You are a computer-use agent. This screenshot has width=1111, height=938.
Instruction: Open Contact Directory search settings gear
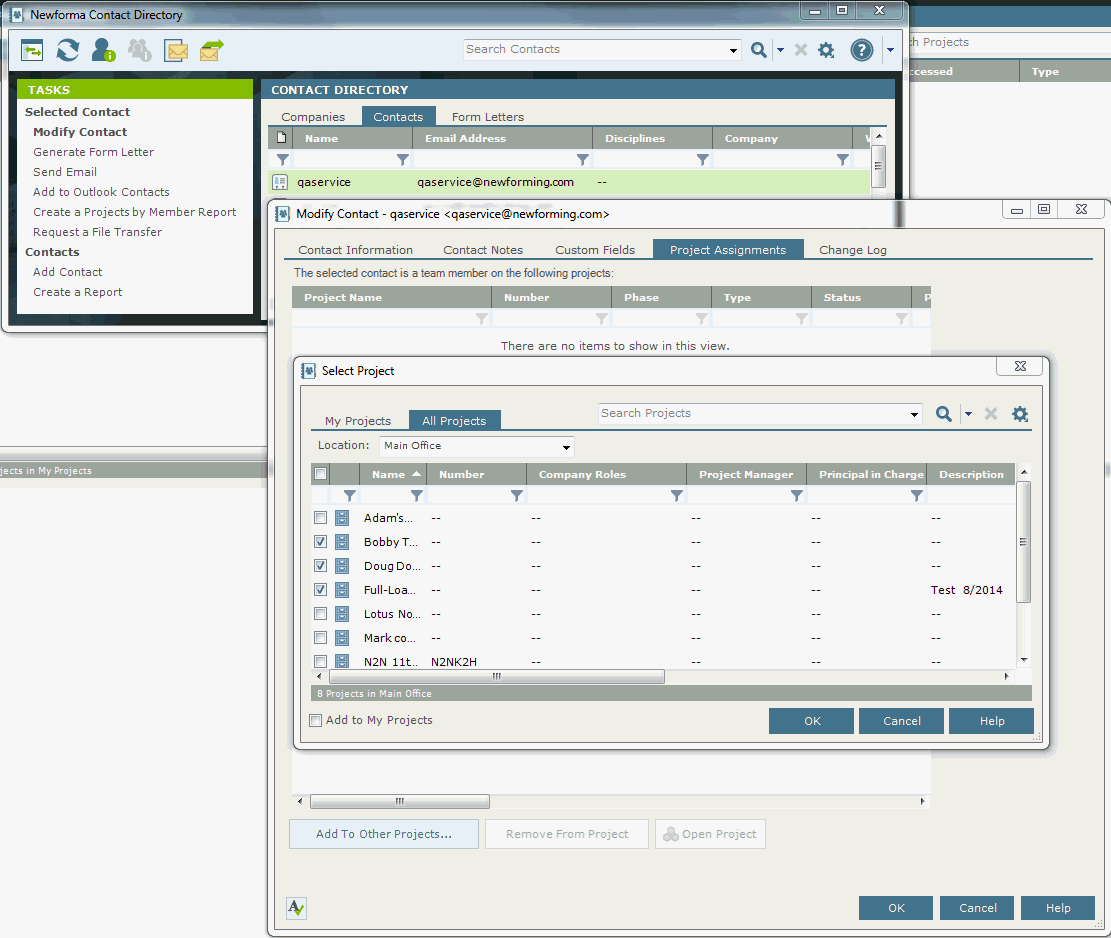coord(826,50)
